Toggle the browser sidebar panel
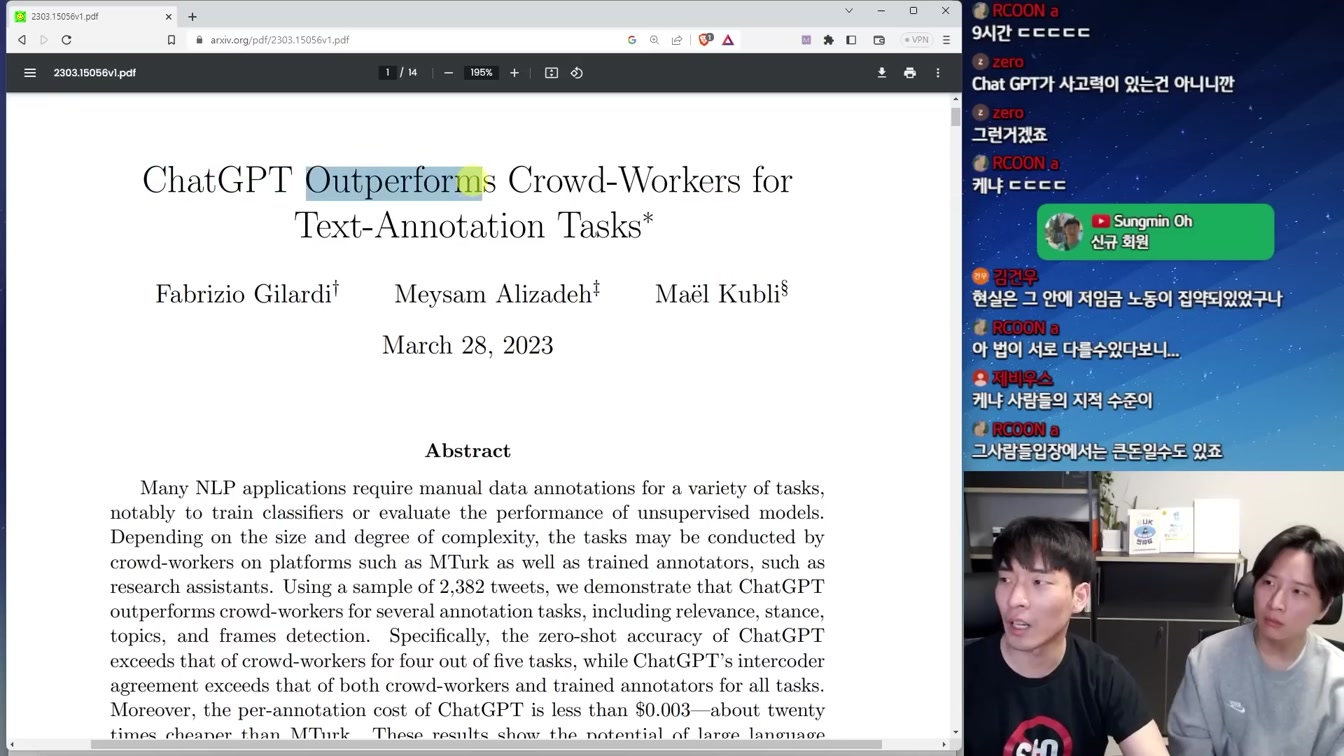Image resolution: width=1344 pixels, height=756 pixels. click(851, 40)
